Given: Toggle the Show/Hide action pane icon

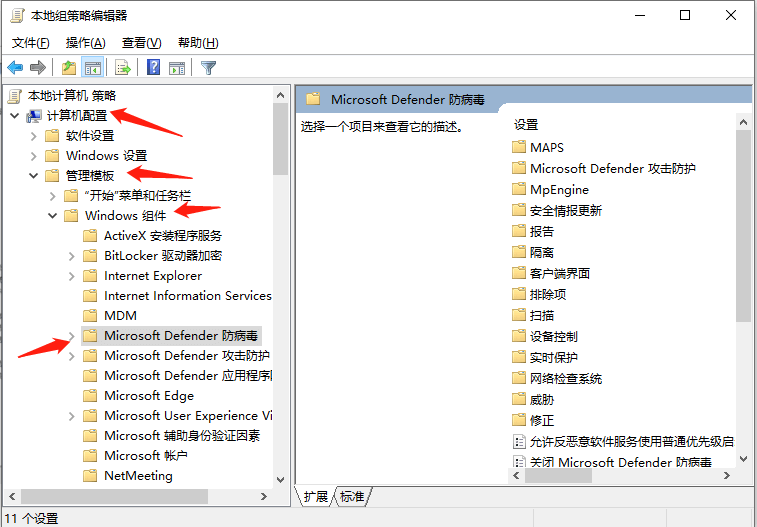Looking at the screenshot, I should point(177,68).
